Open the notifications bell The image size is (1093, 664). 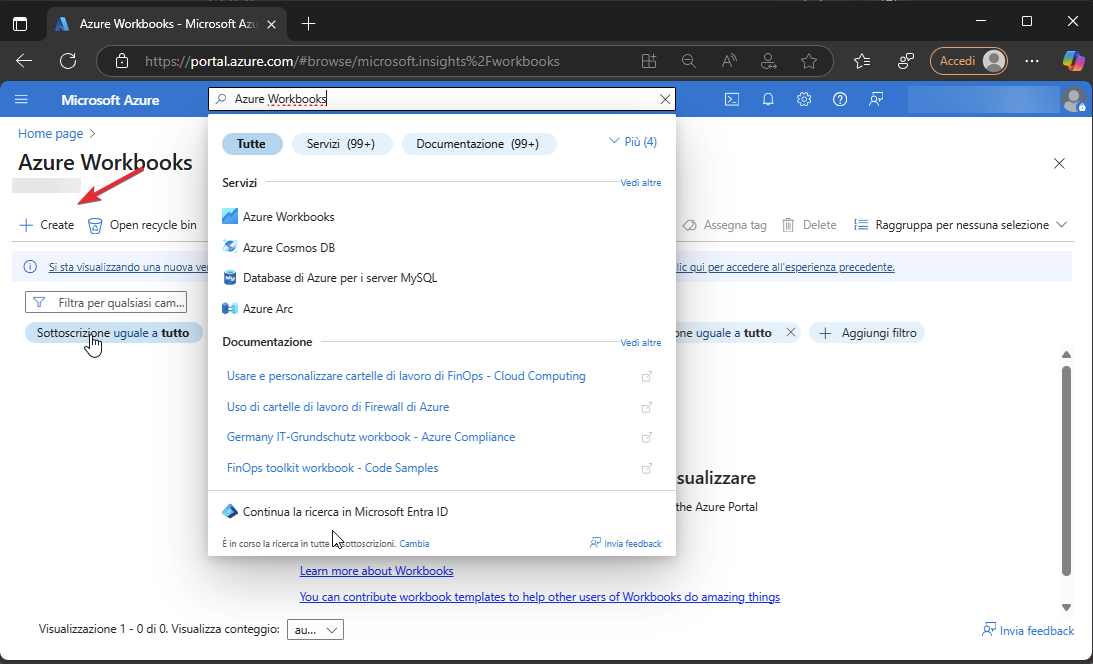coord(768,99)
